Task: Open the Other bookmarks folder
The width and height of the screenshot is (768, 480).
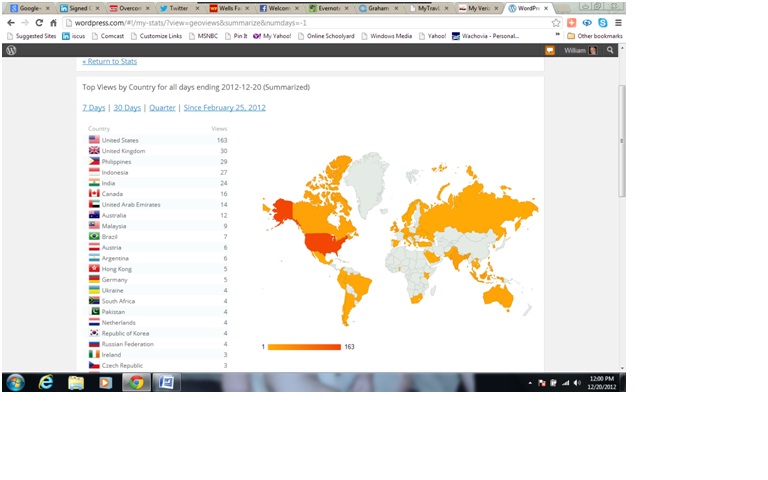Action: pos(594,36)
